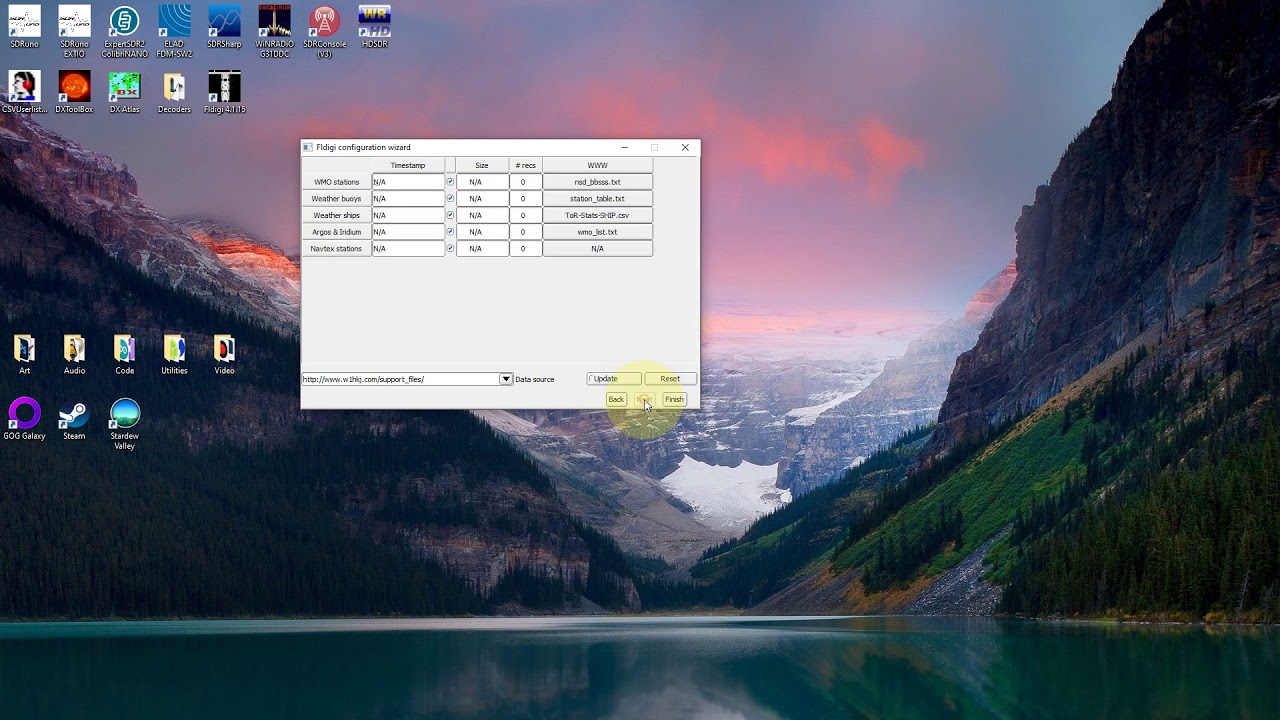
Task: Click the Fldigi wizard title bar icon
Action: pos(308,147)
